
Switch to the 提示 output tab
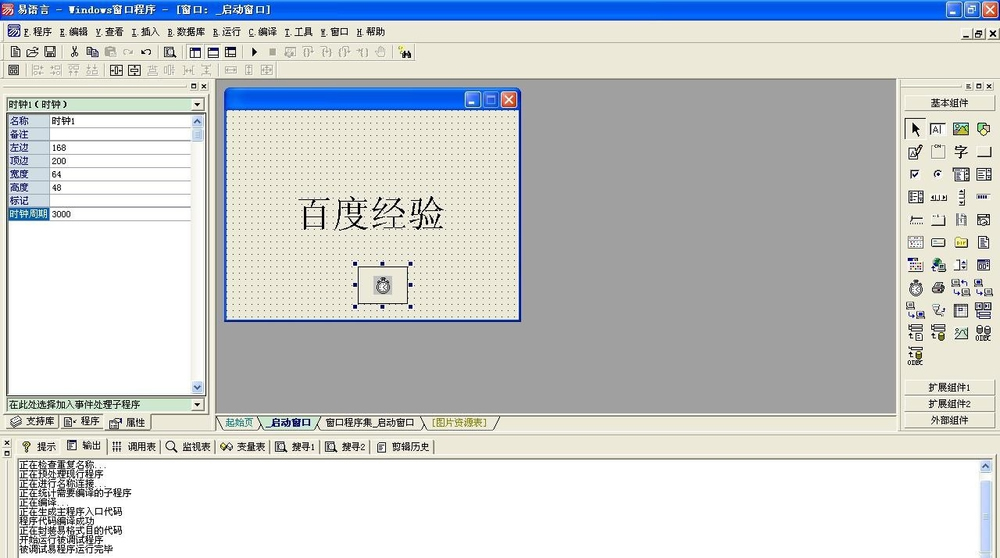pyautogui.click(x=39, y=446)
